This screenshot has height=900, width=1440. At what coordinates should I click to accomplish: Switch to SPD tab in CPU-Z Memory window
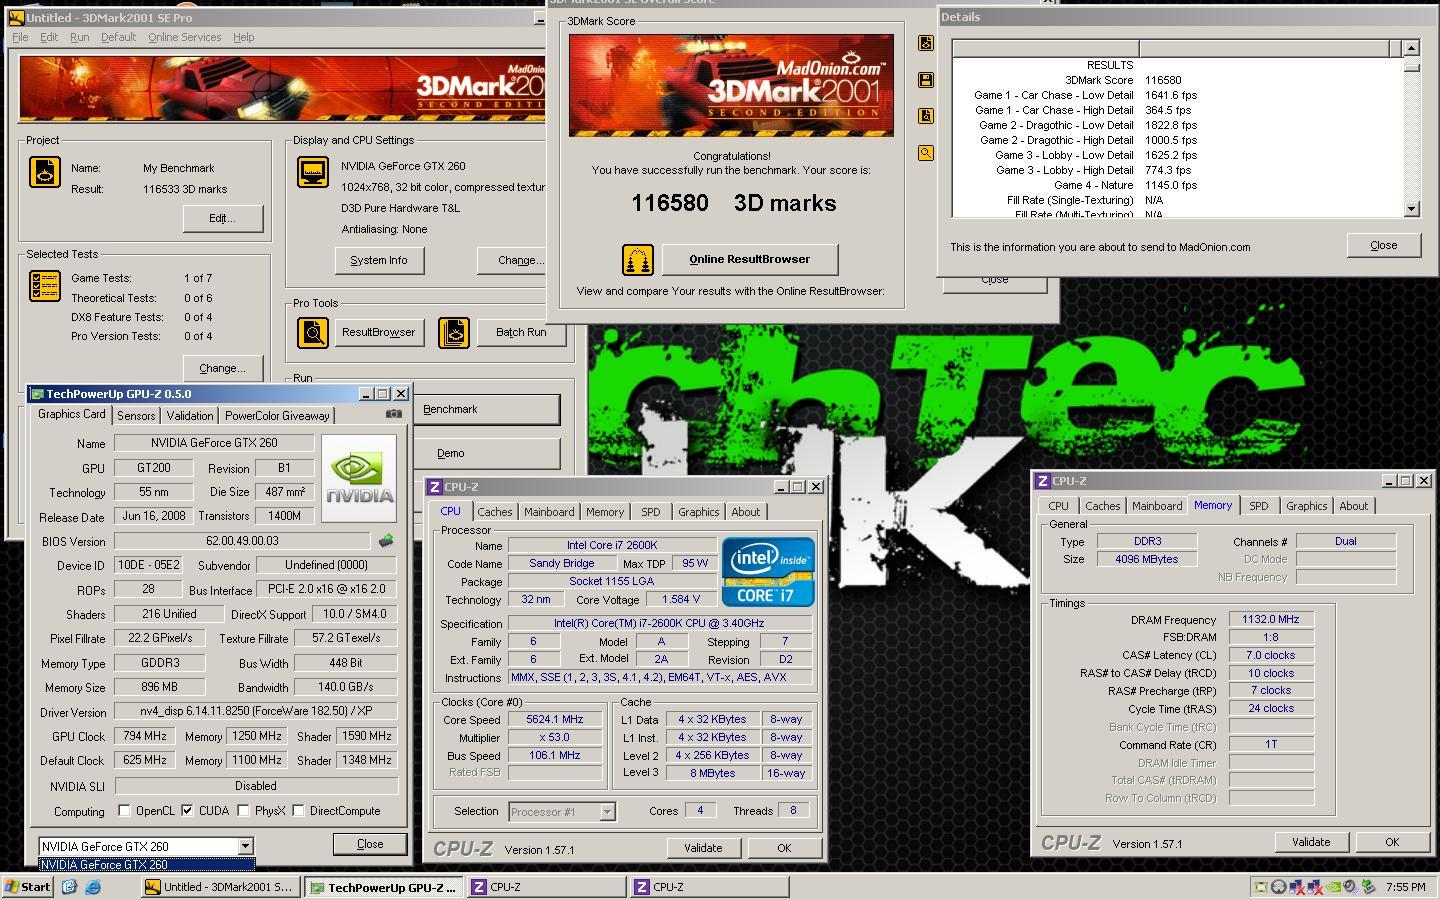pos(1259,506)
